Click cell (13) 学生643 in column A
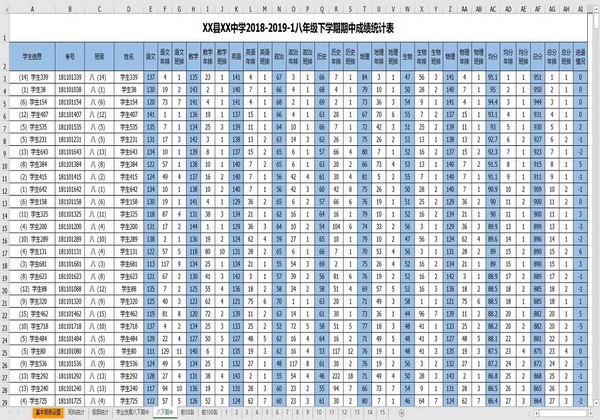Image resolution: width=600 pixels, height=420 pixels. (32, 152)
